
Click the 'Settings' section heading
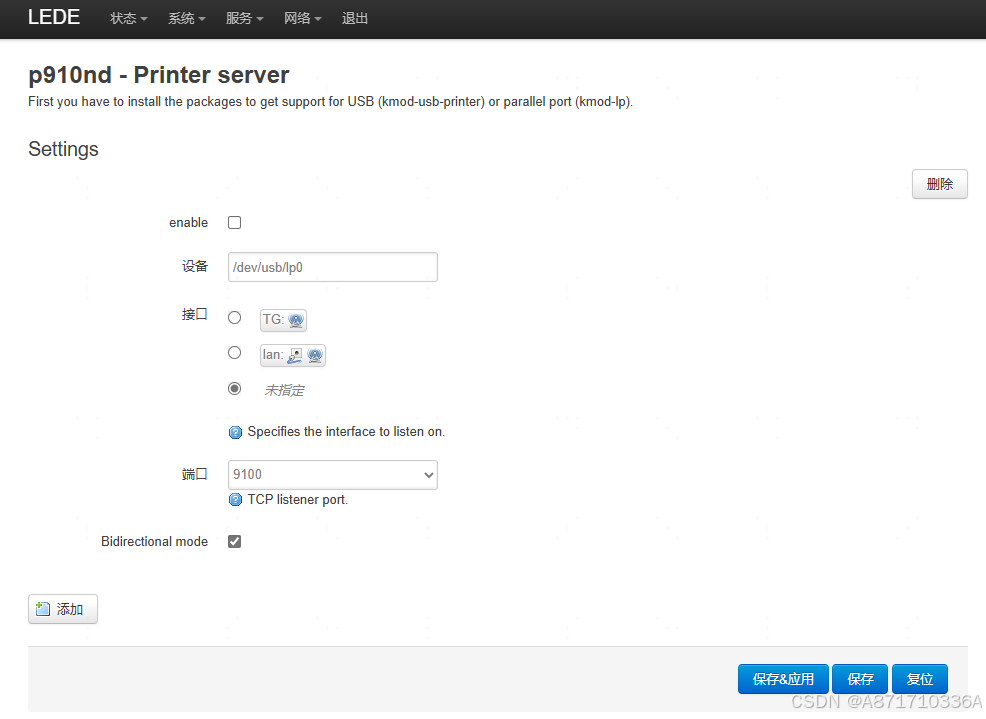click(x=64, y=149)
